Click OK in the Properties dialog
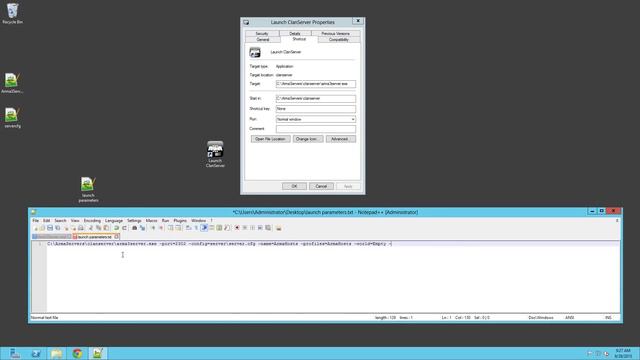 tap(294, 186)
